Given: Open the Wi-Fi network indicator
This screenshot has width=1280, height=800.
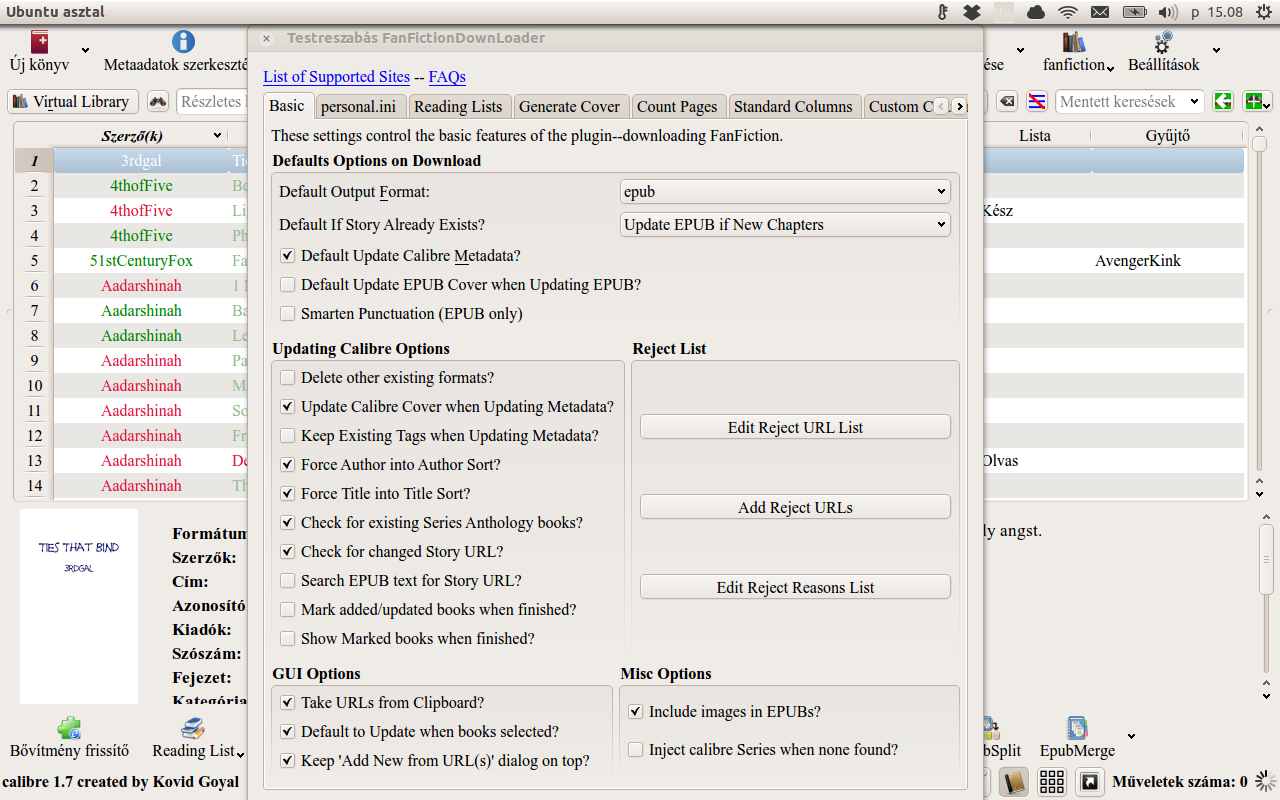Looking at the screenshot, I should point(1068,12).
